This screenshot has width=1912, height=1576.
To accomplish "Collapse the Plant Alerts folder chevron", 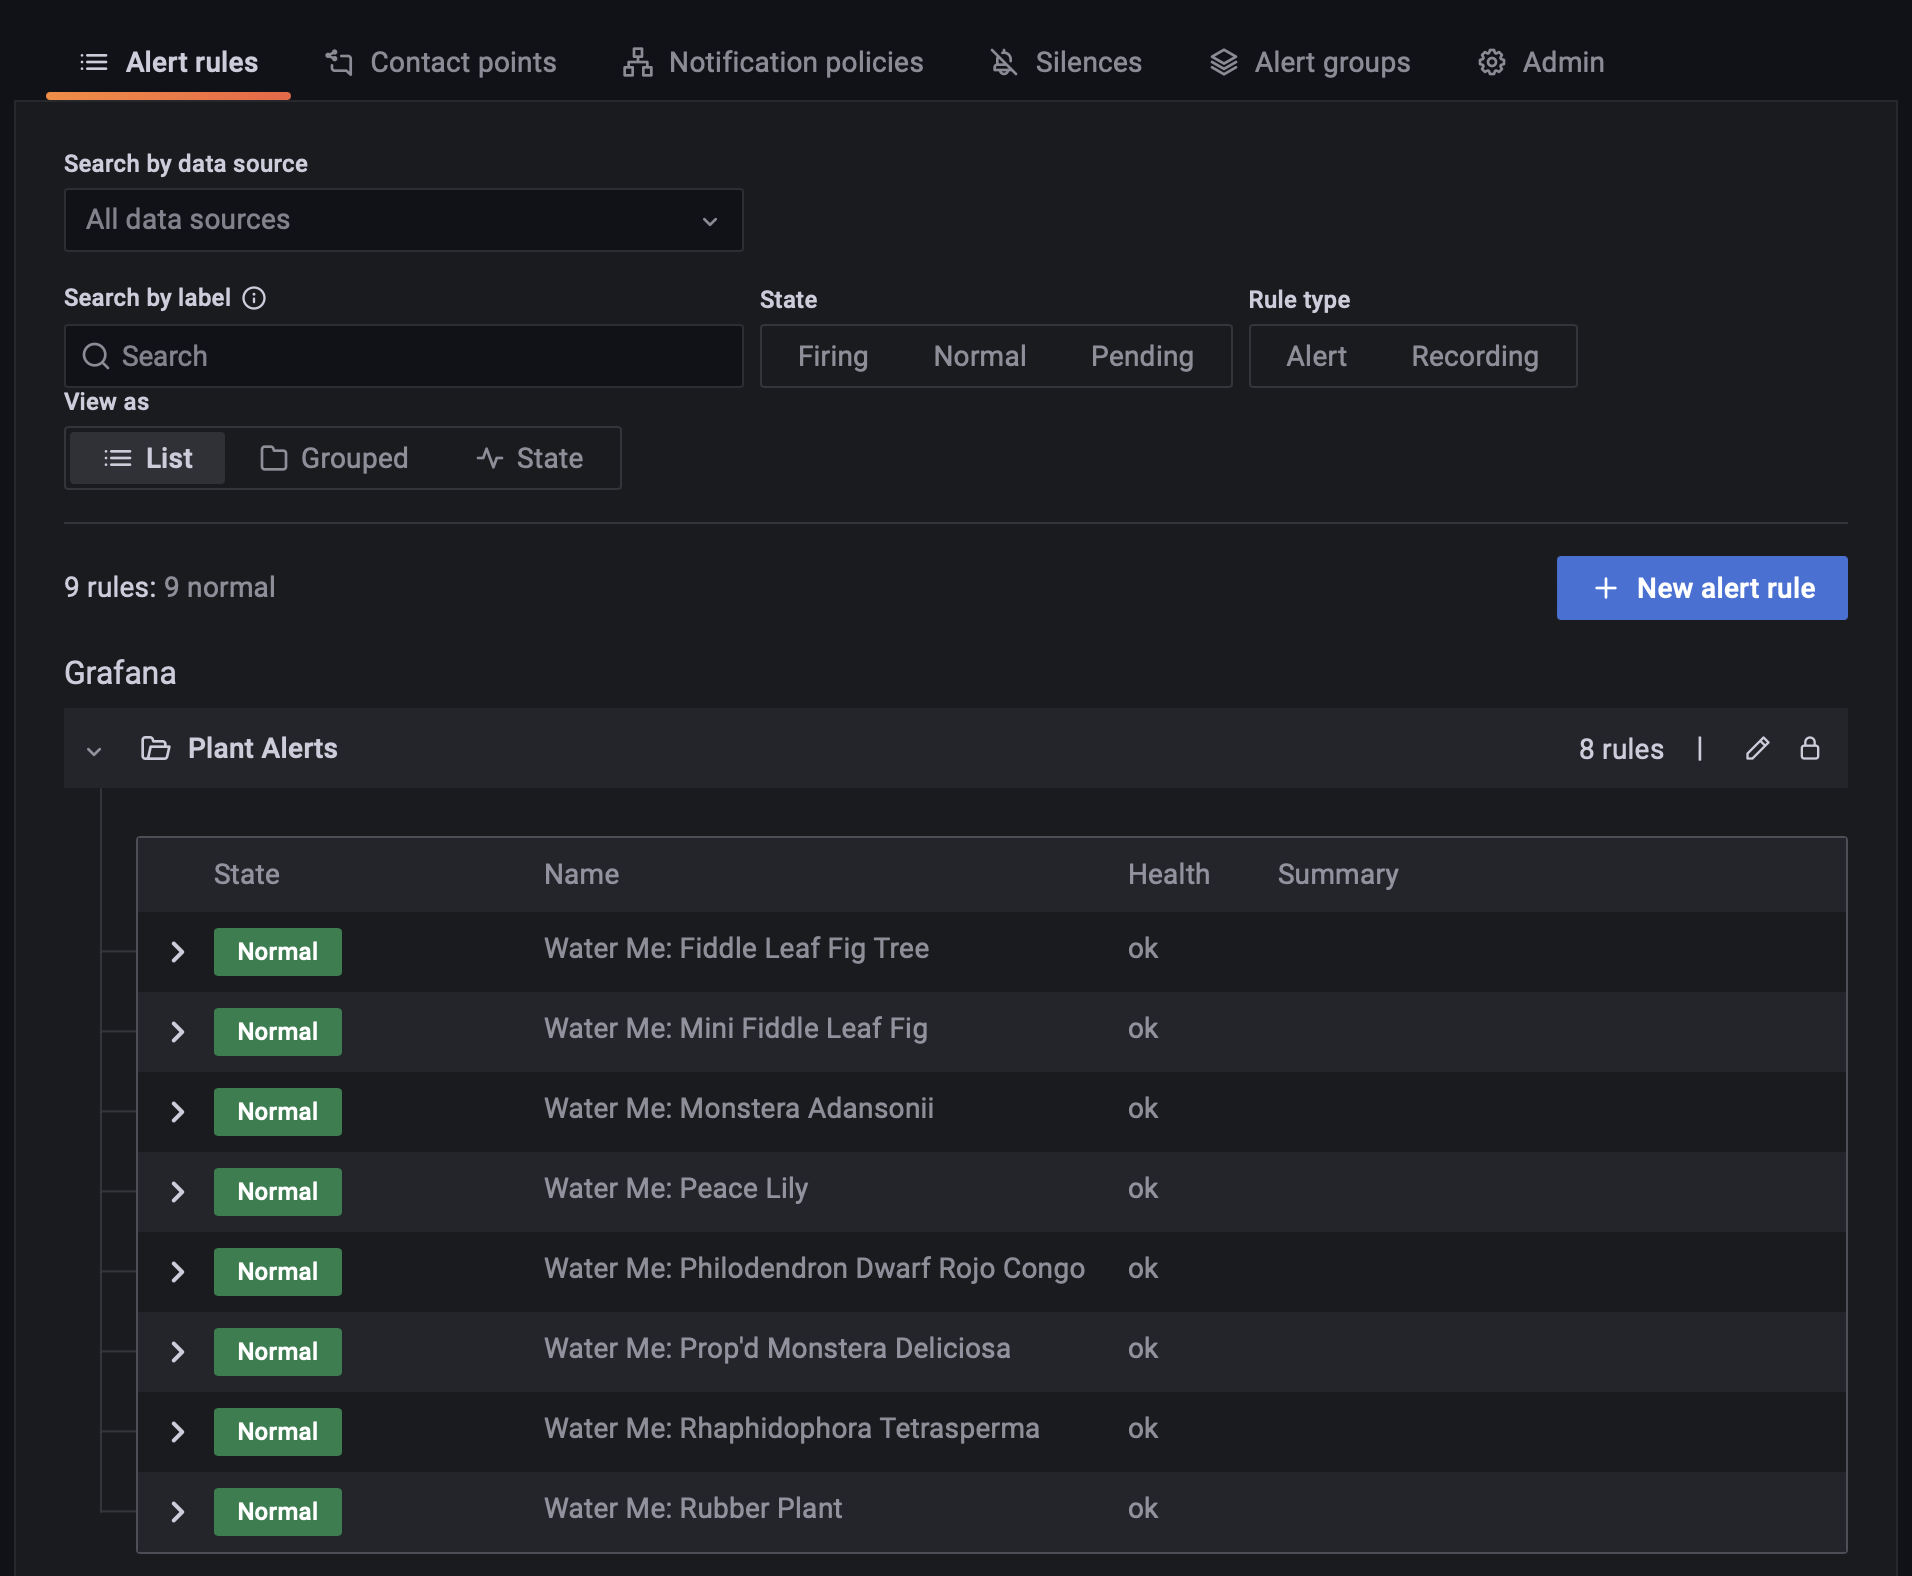I will click(94, 750).
